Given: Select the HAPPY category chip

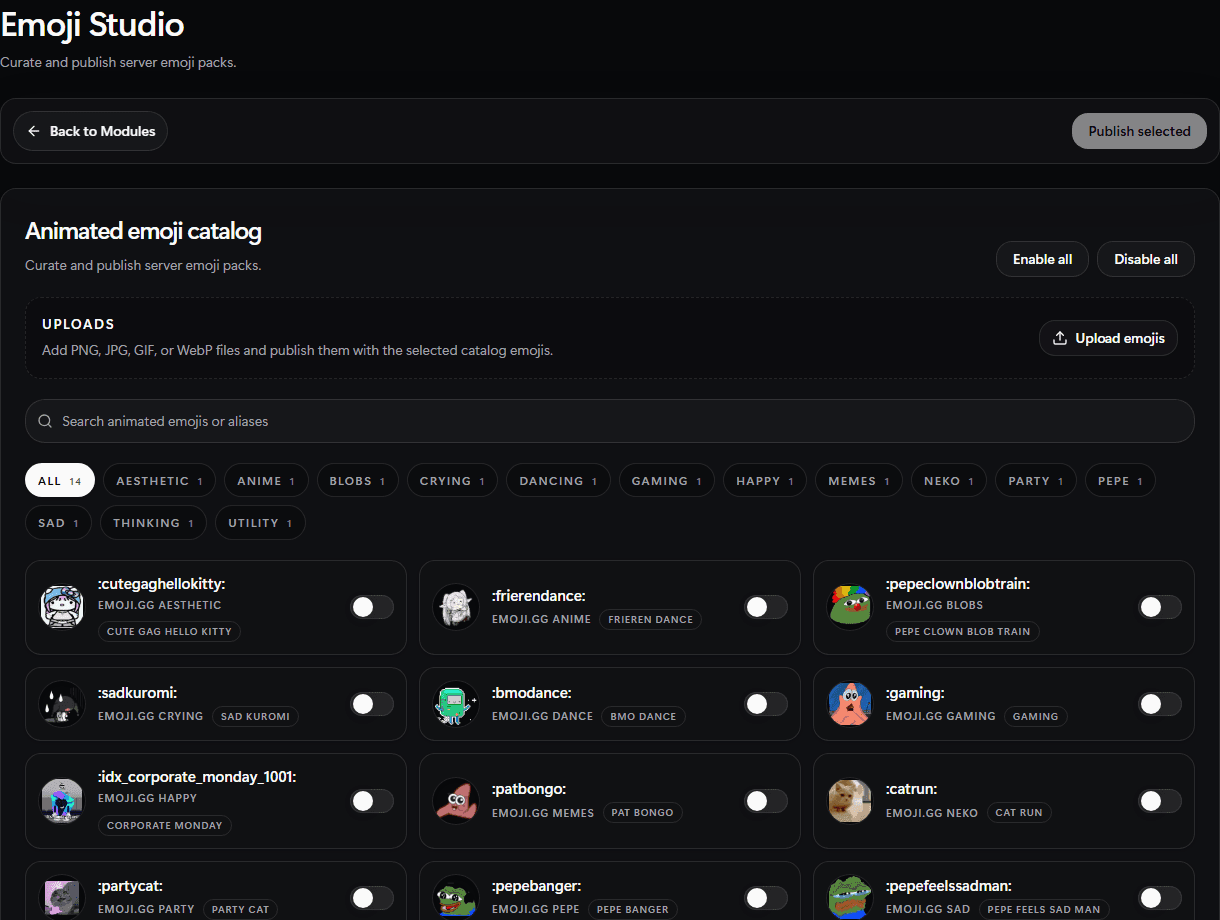Looking at the screenshot, I should (765, 481).
